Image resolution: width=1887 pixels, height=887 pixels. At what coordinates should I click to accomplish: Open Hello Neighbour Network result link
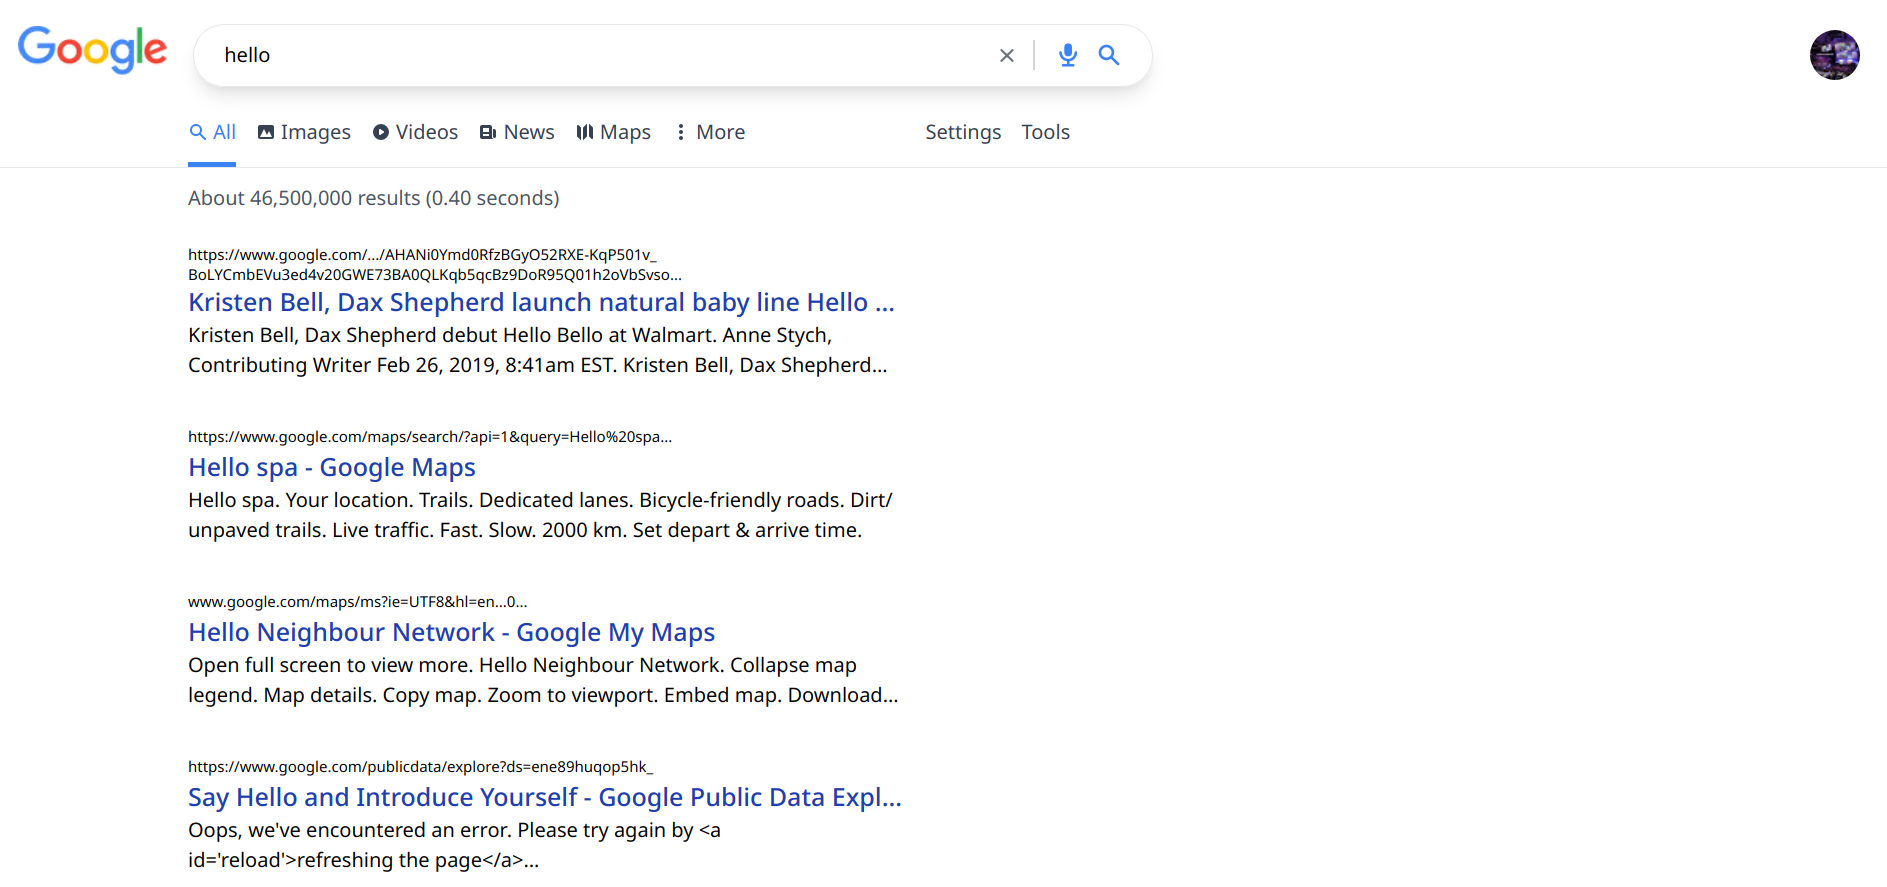(x=451, y=632)
